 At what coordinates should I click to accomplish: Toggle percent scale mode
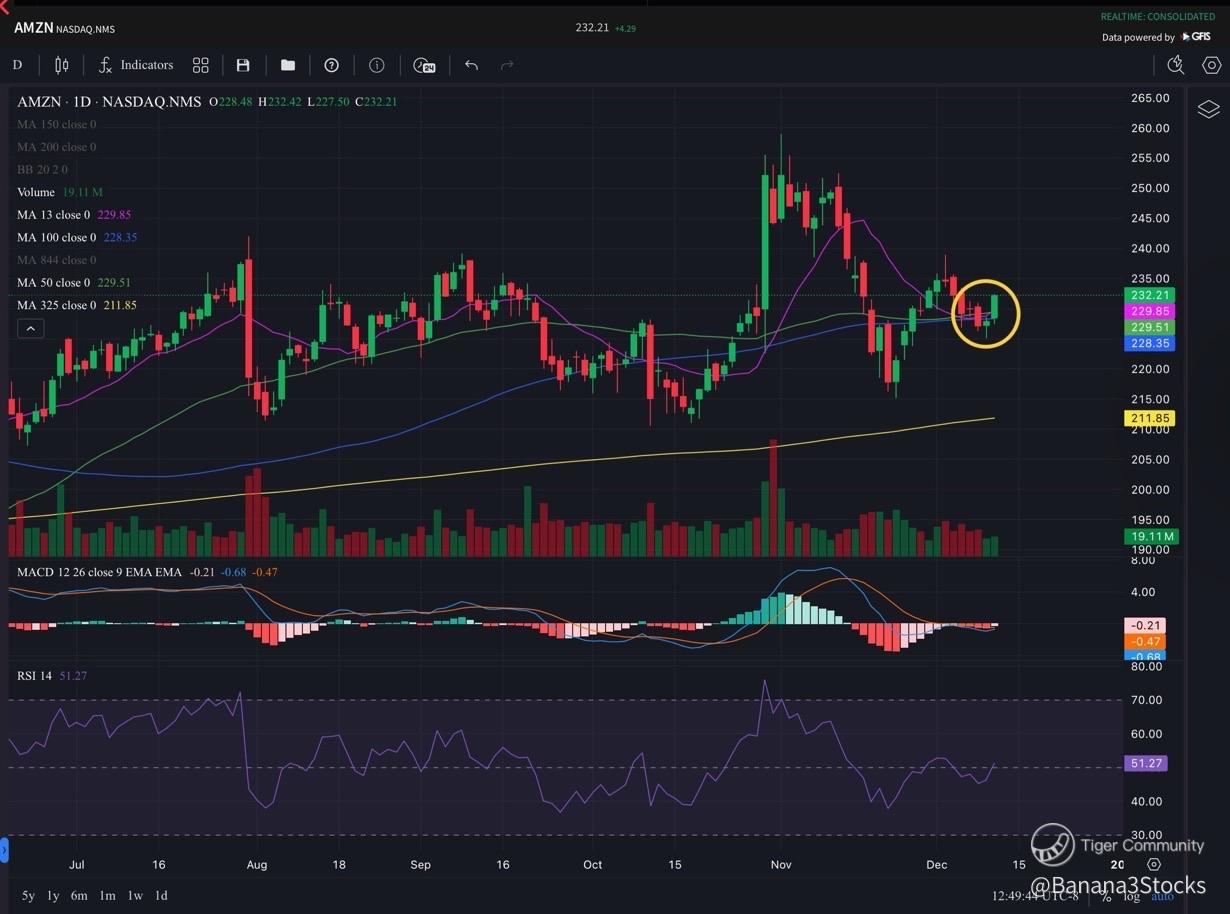point(1107,896)
